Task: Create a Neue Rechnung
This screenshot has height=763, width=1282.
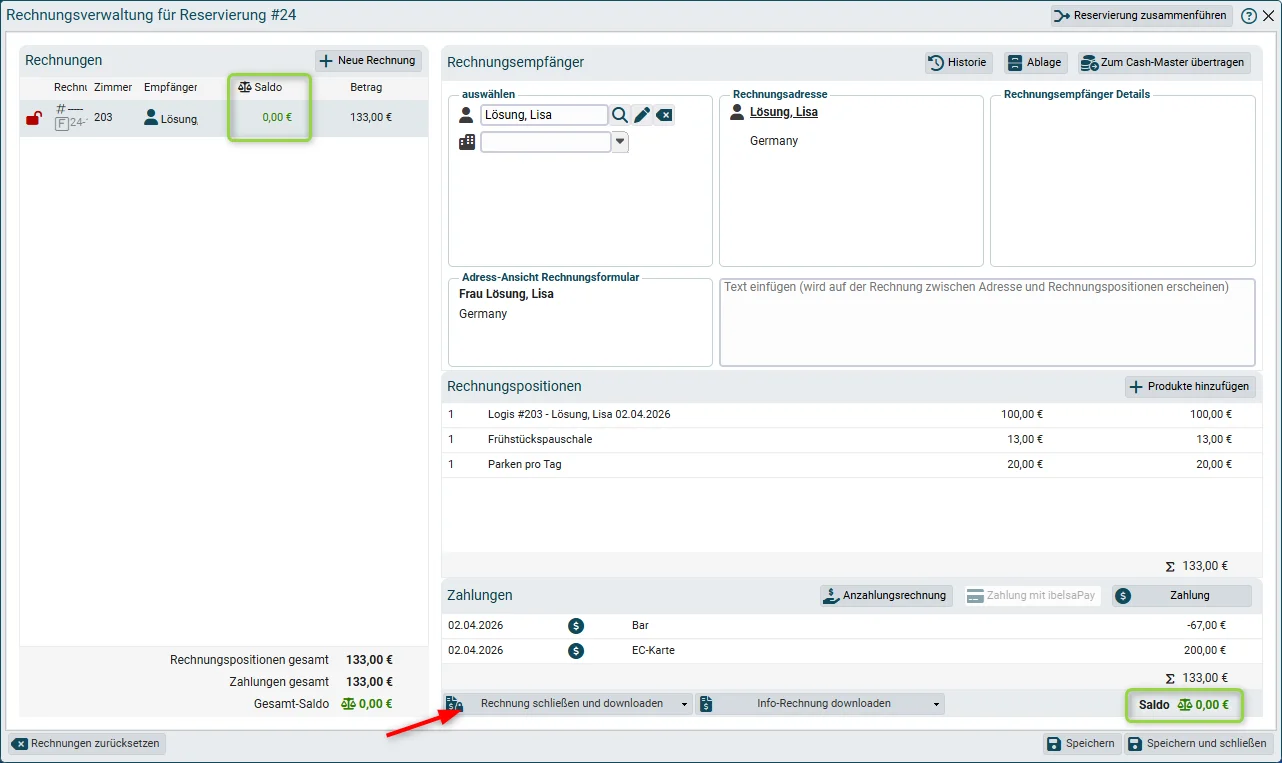Action: point(368,61)
